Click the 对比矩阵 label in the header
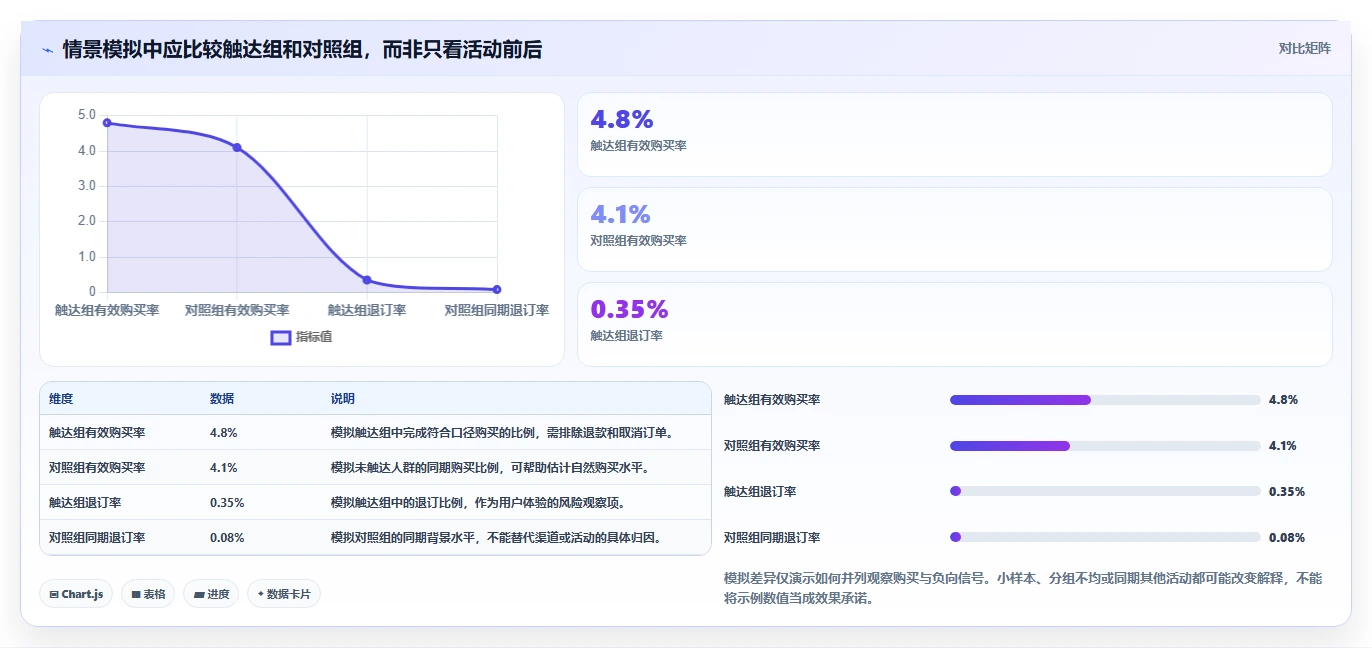 click(x=1304, y=48)
